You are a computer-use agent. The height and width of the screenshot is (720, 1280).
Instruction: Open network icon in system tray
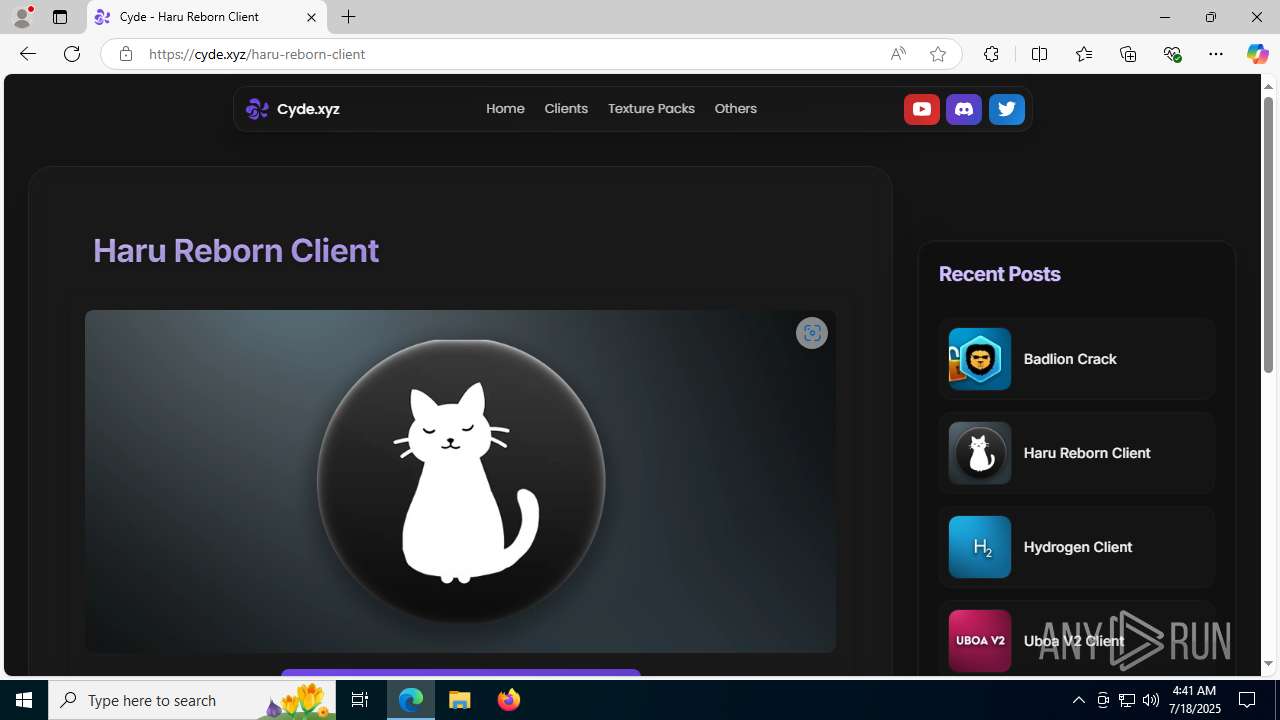coord(1127,700)
